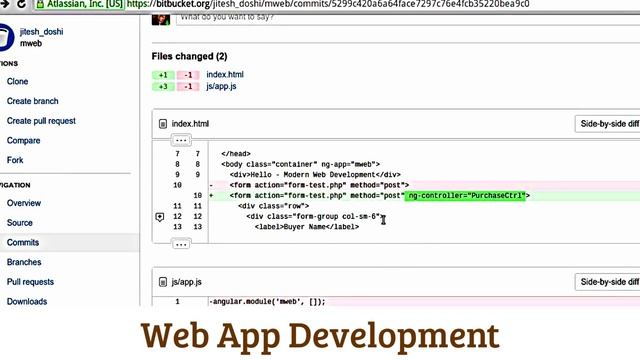Select Create branch in the sidebar

click(x=33, y=101)
